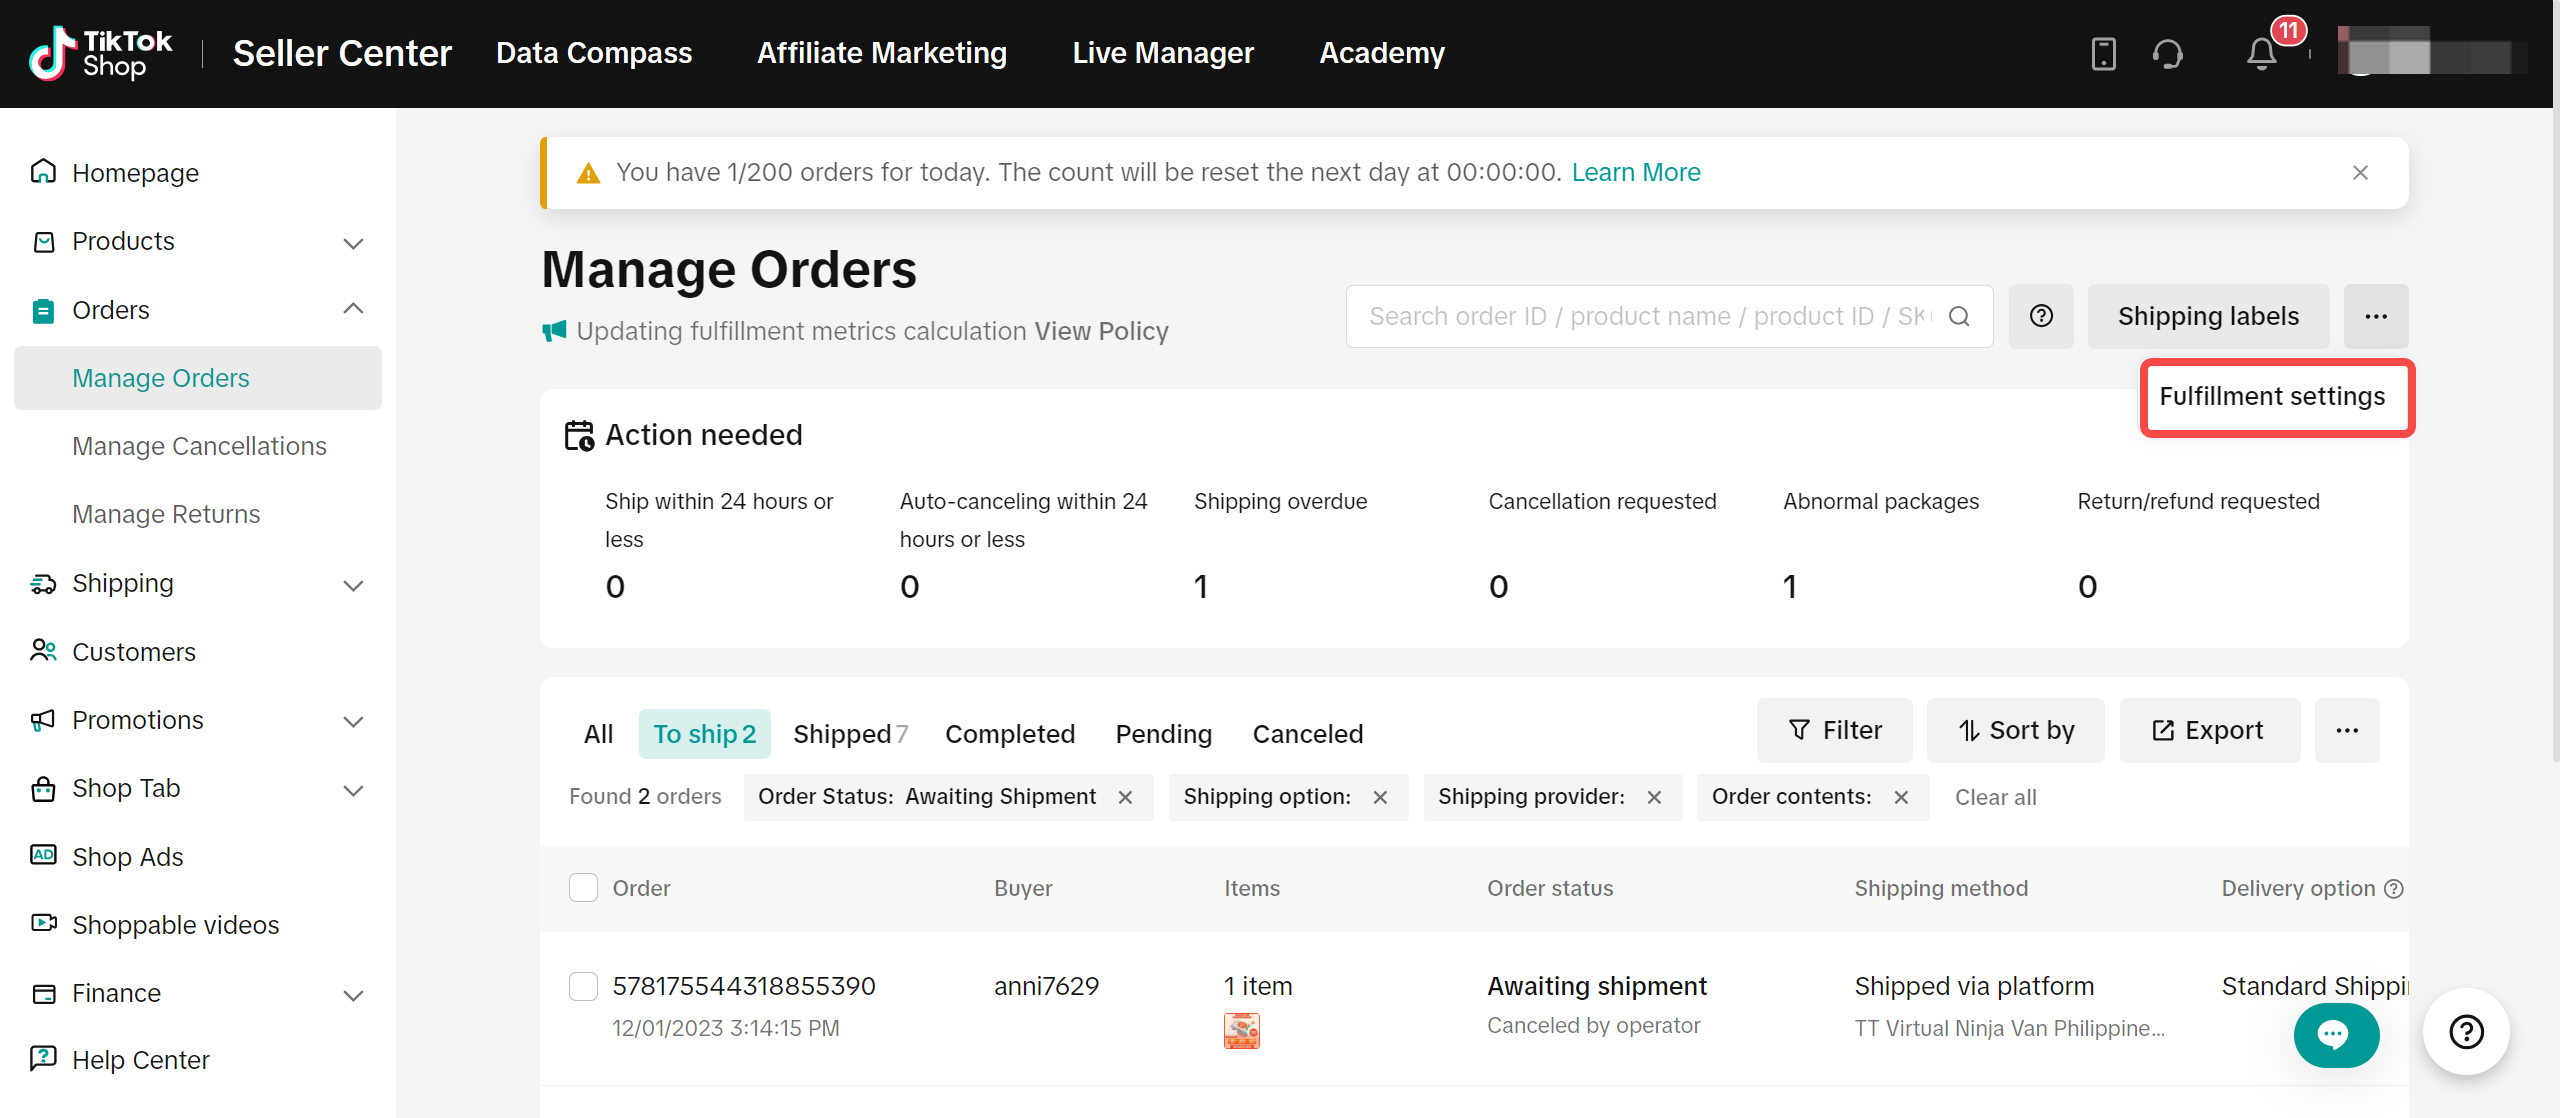Open the teal chat bubble button
The width and height of the screenshot is (2560, 1118).
point(2335,1035)
